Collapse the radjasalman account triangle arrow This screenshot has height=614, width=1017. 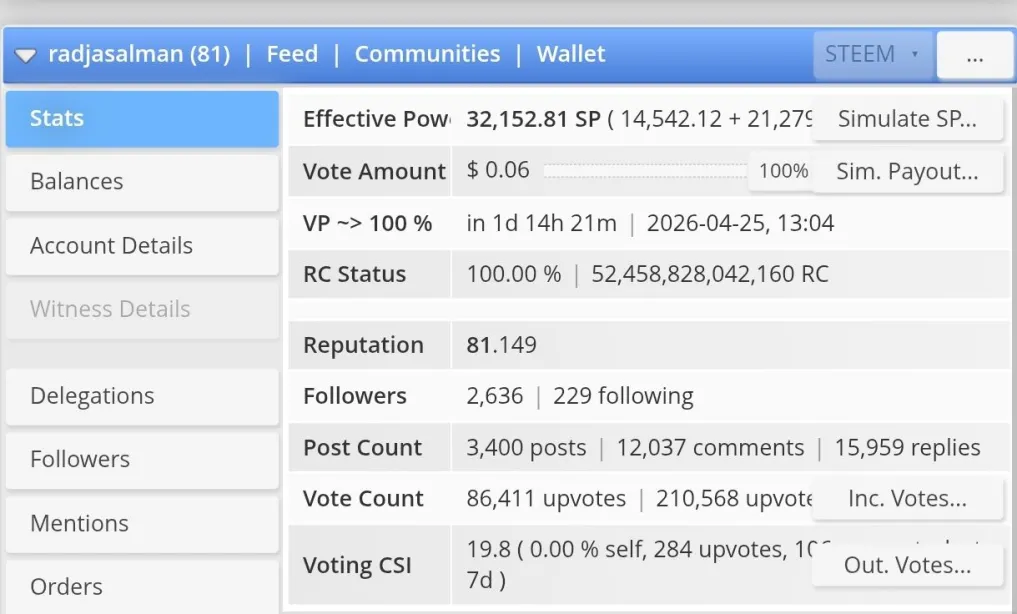pyautogui.click(x=25, y=56)
